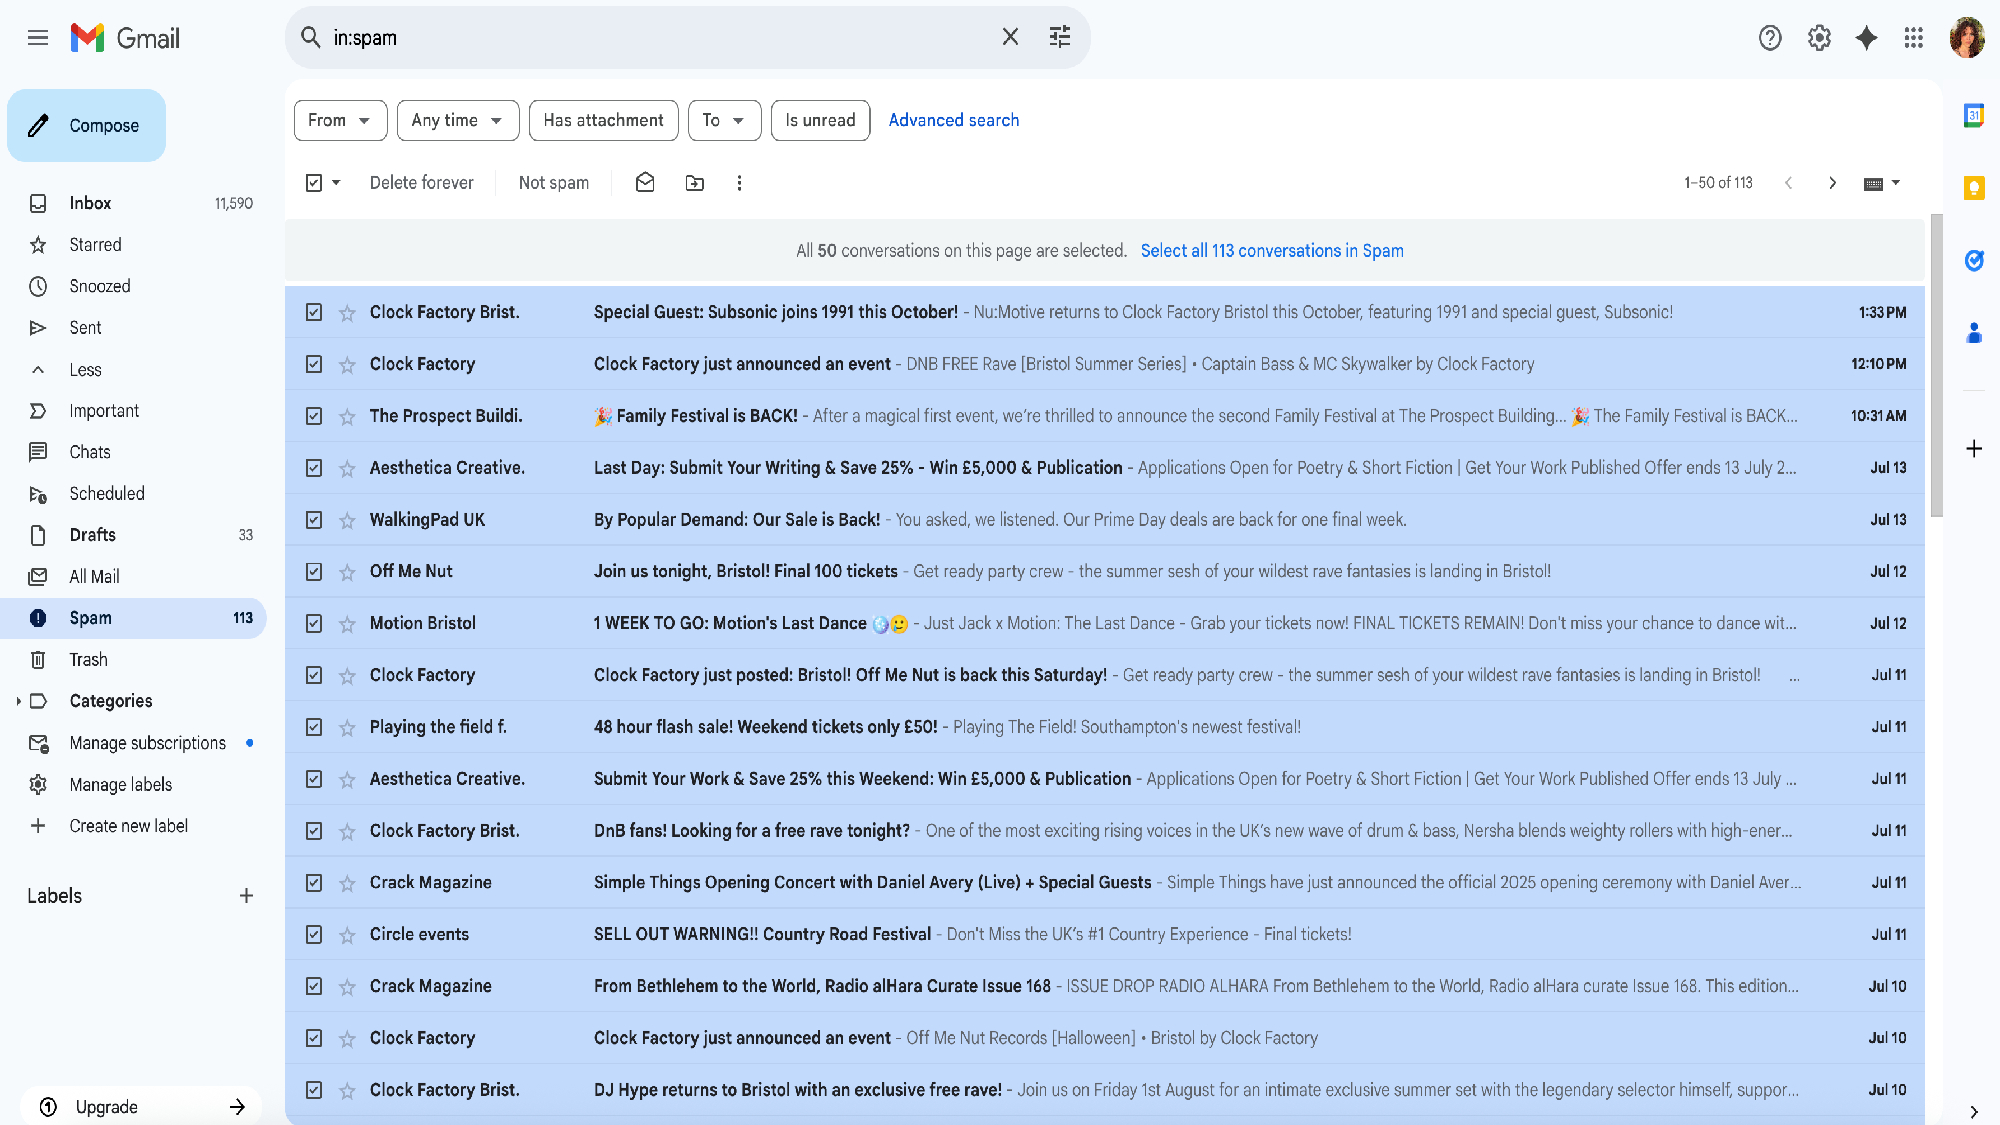Viewport: 2000px width, 1125px height.
Task: Star the WalkingPad UK email
Action: (x=347, y=520)
